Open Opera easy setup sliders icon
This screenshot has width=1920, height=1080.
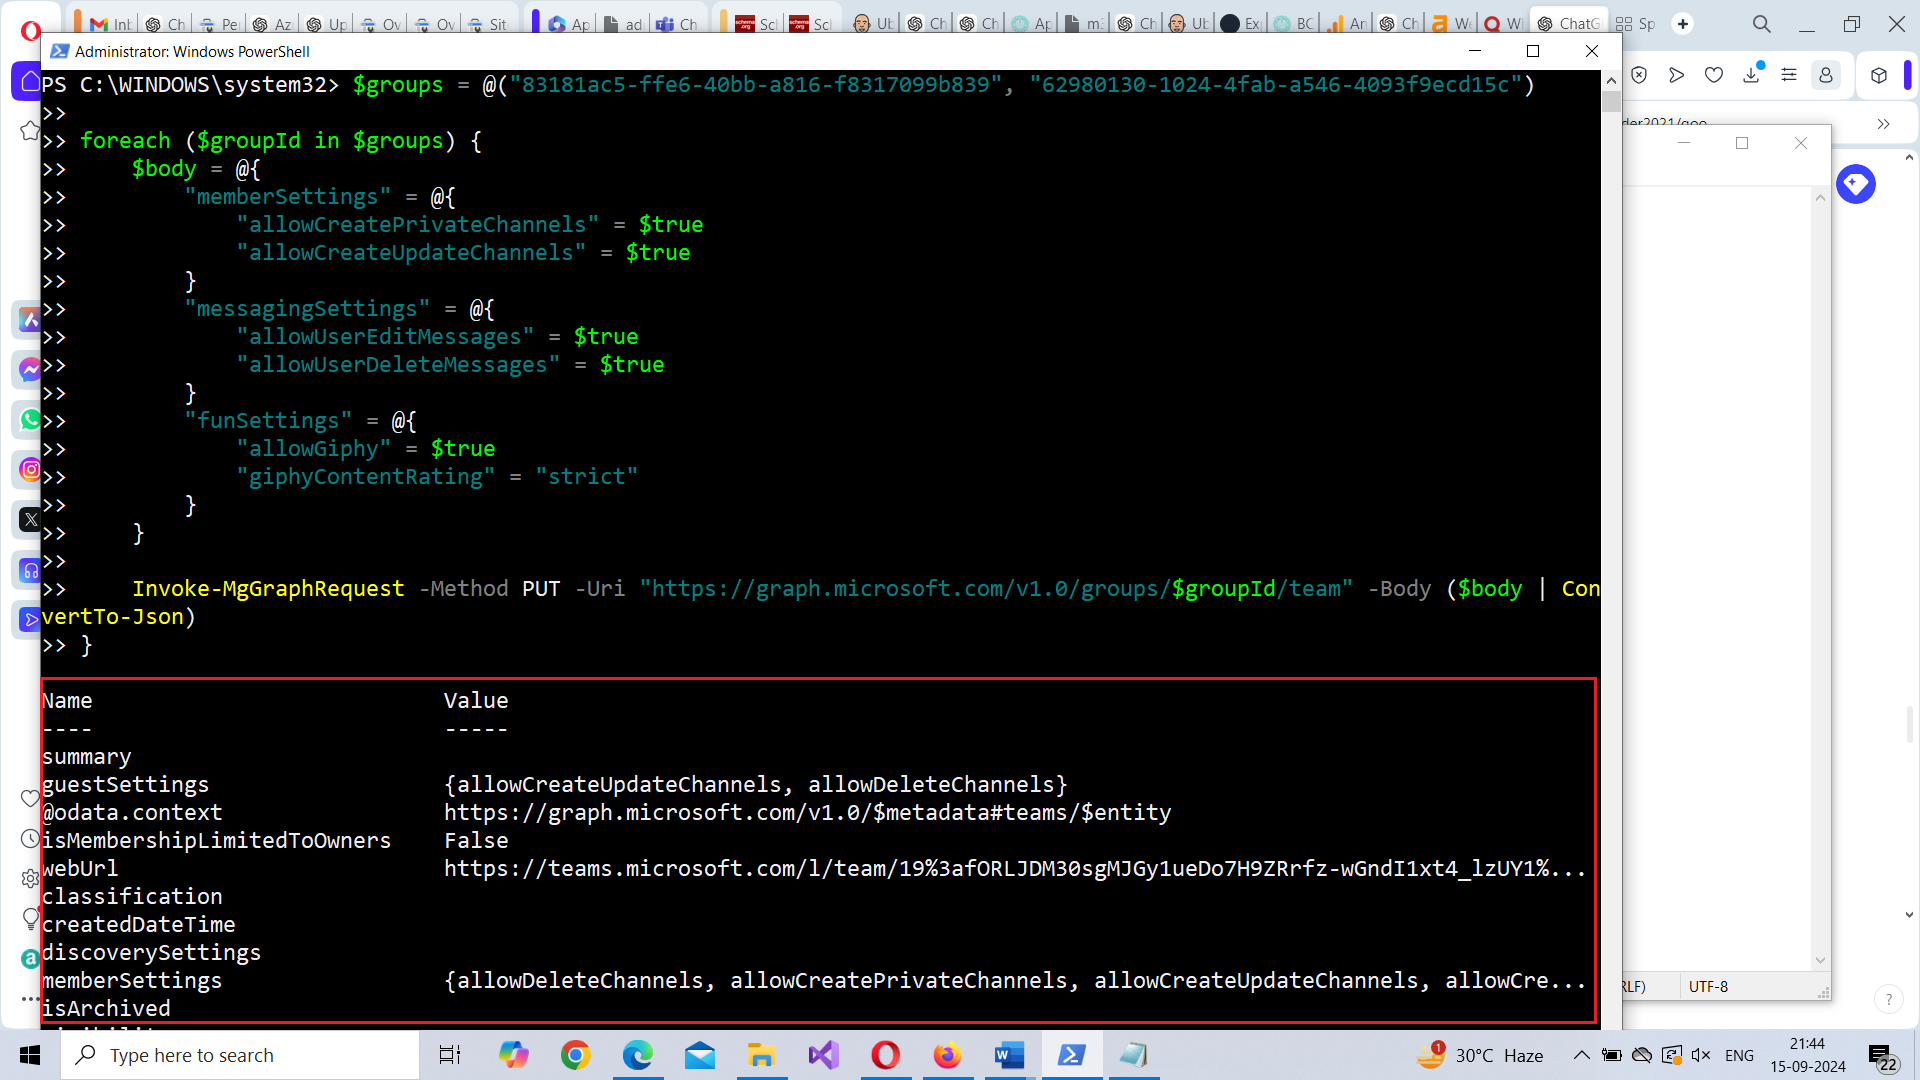click(x=1789, y=75)
